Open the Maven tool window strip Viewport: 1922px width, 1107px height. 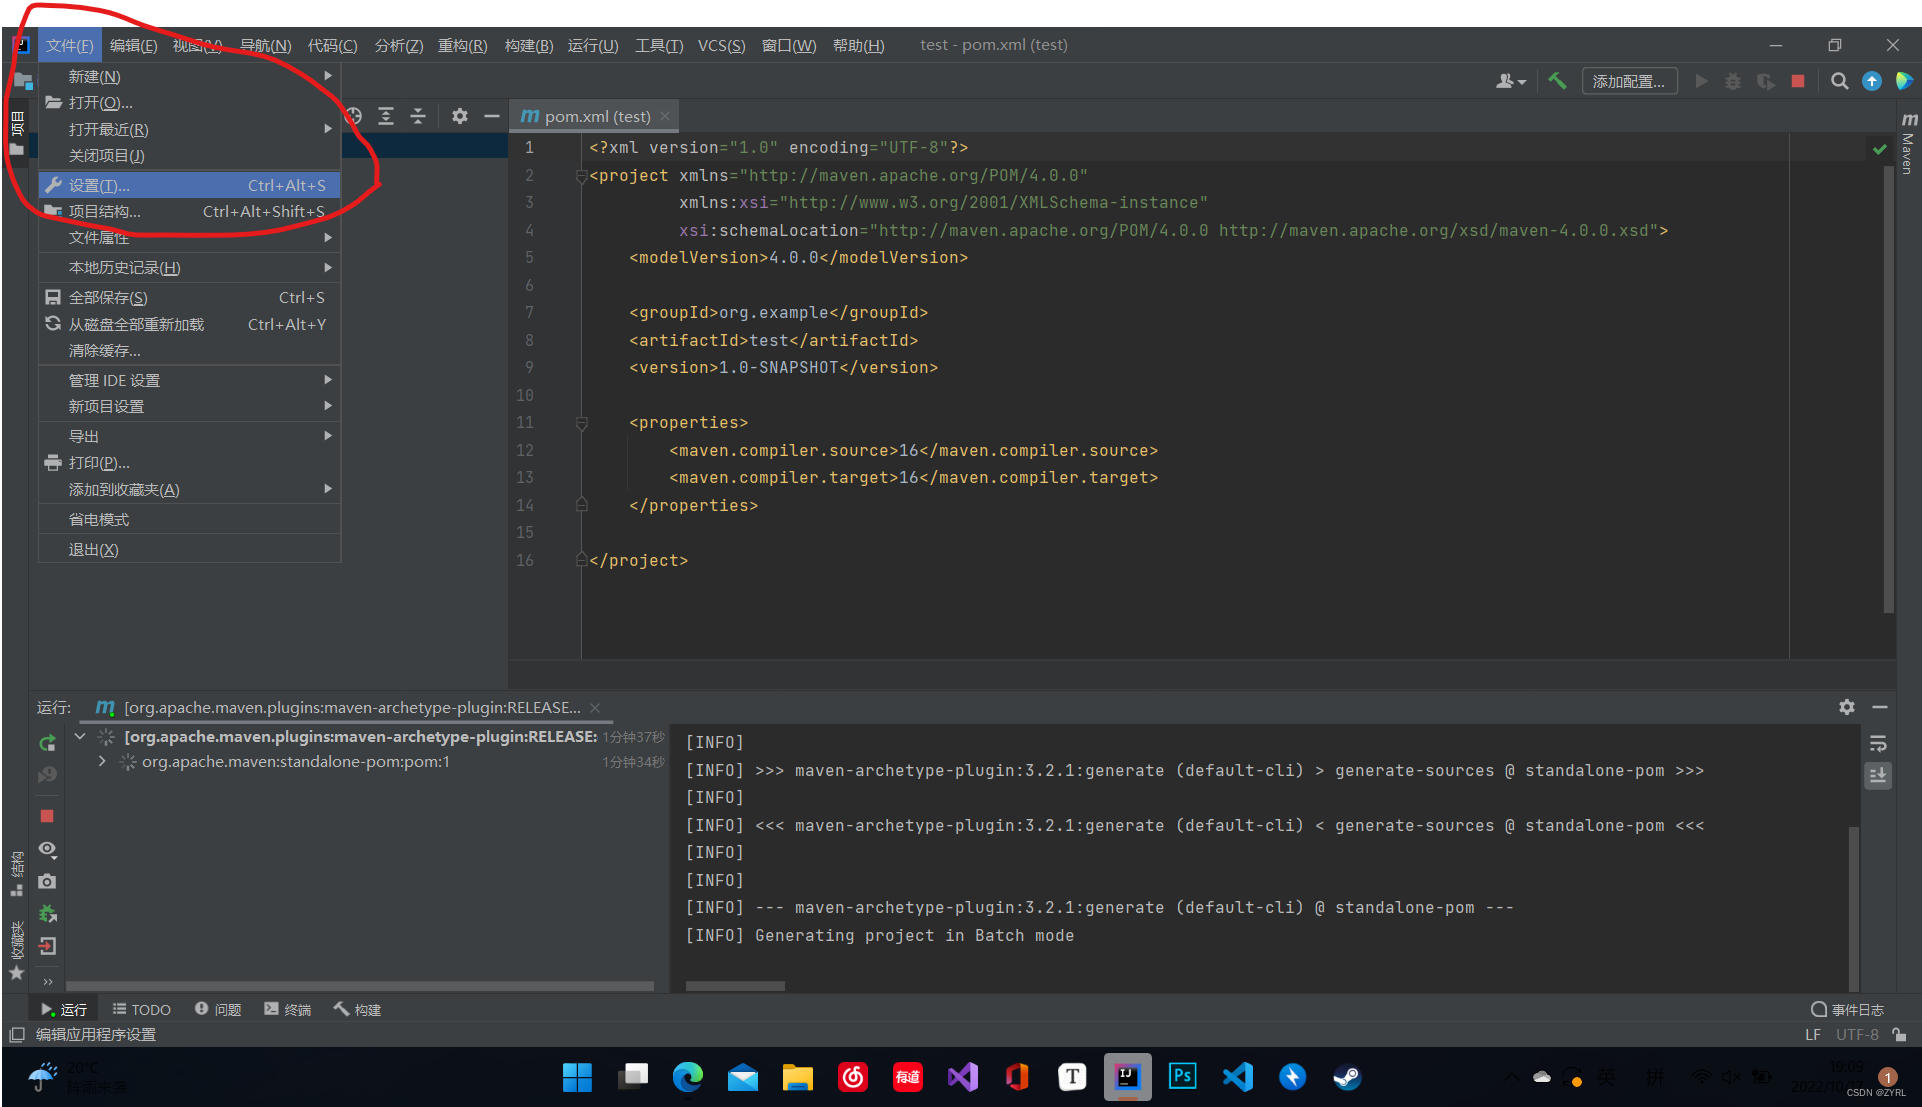click(1908, 143)
